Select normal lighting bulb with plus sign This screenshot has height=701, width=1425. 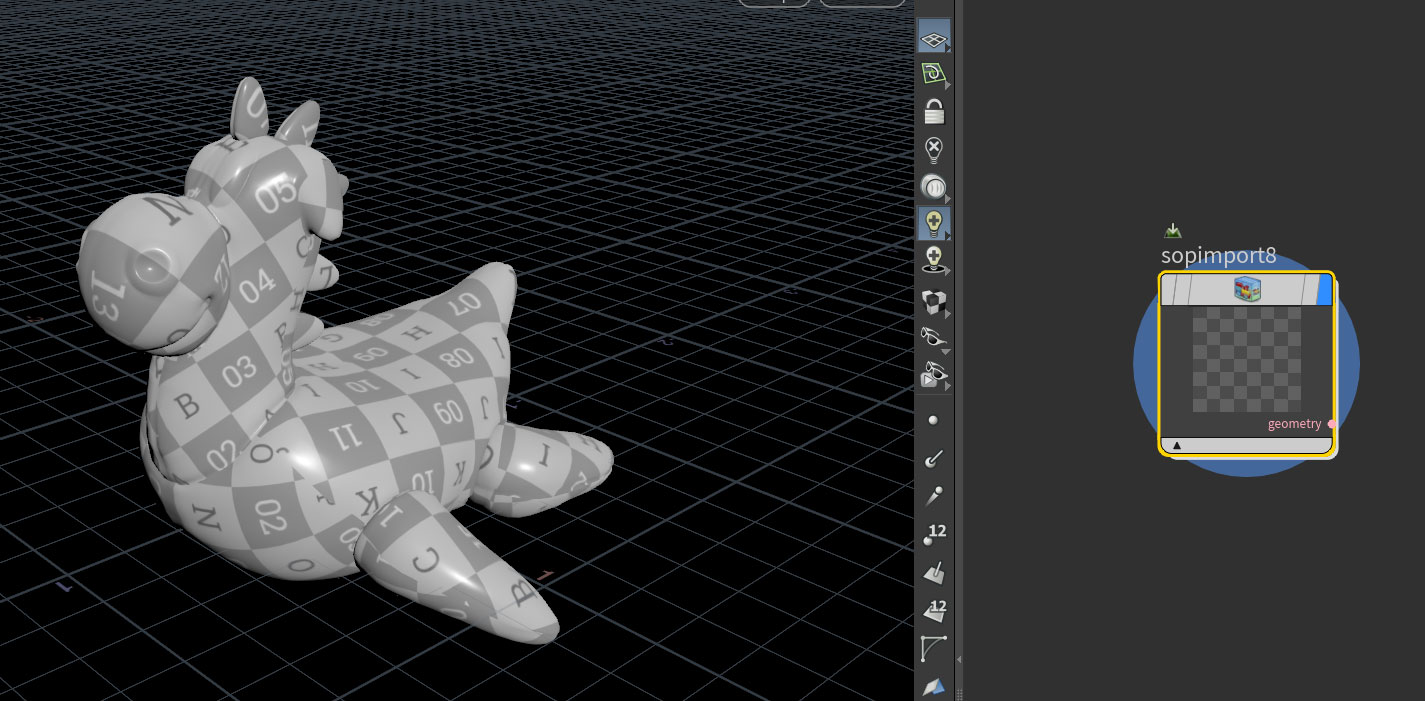[933, 224]
